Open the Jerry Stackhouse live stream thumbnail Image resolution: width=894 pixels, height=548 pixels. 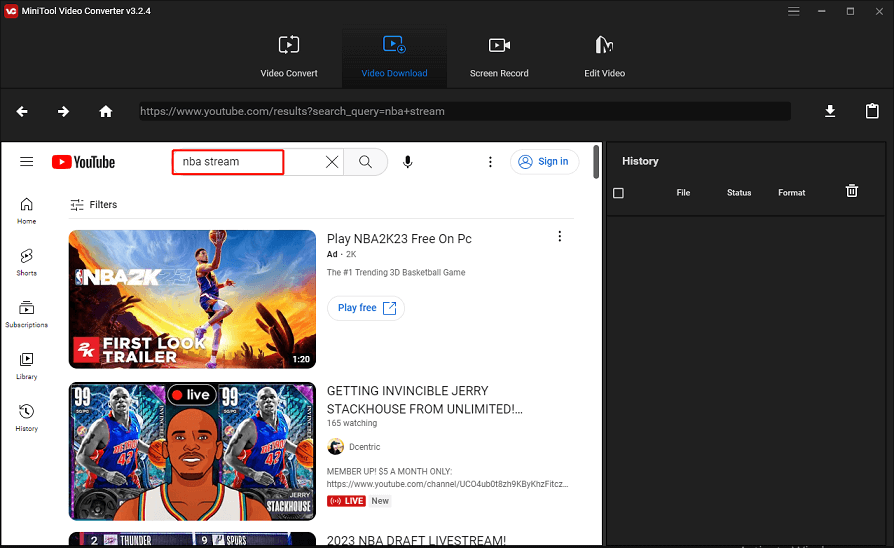click(x=192, y=451)
